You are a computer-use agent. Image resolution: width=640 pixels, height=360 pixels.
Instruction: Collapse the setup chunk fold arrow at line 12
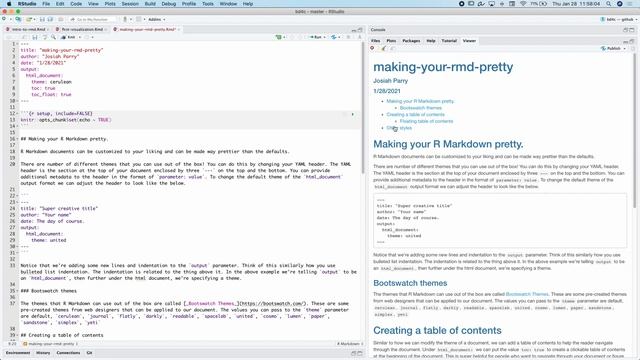pyautogui.click(x=17, y=113)
